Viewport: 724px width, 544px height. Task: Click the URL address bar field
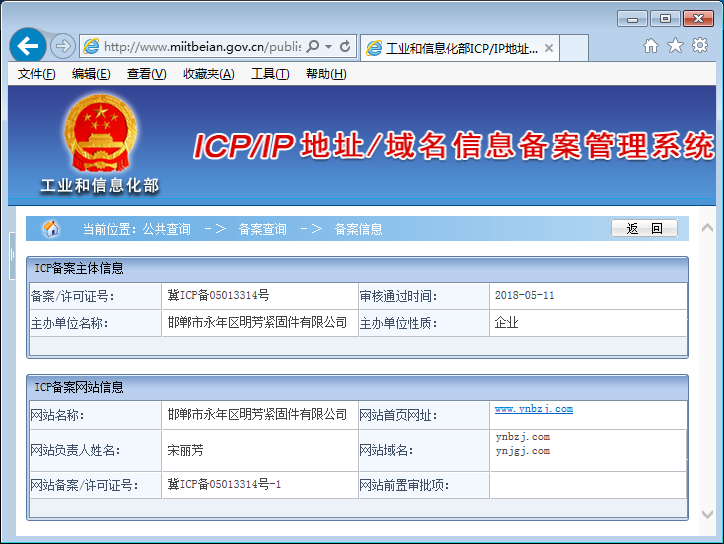point(200,46)
